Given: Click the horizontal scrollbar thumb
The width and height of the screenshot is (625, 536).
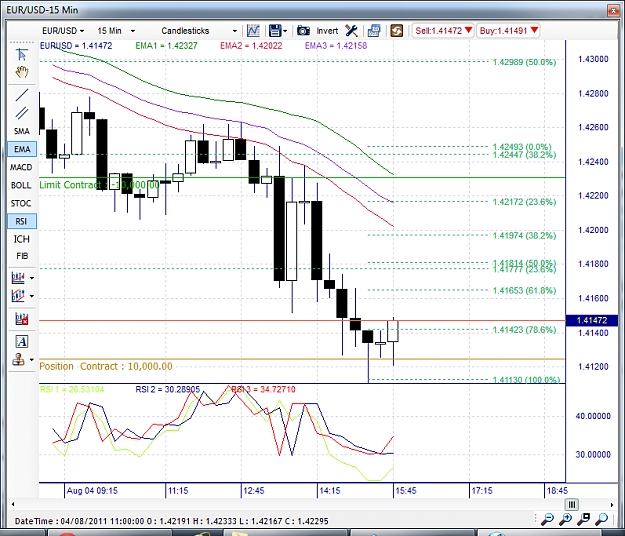Looking at the screenshot, I should 572,505.
